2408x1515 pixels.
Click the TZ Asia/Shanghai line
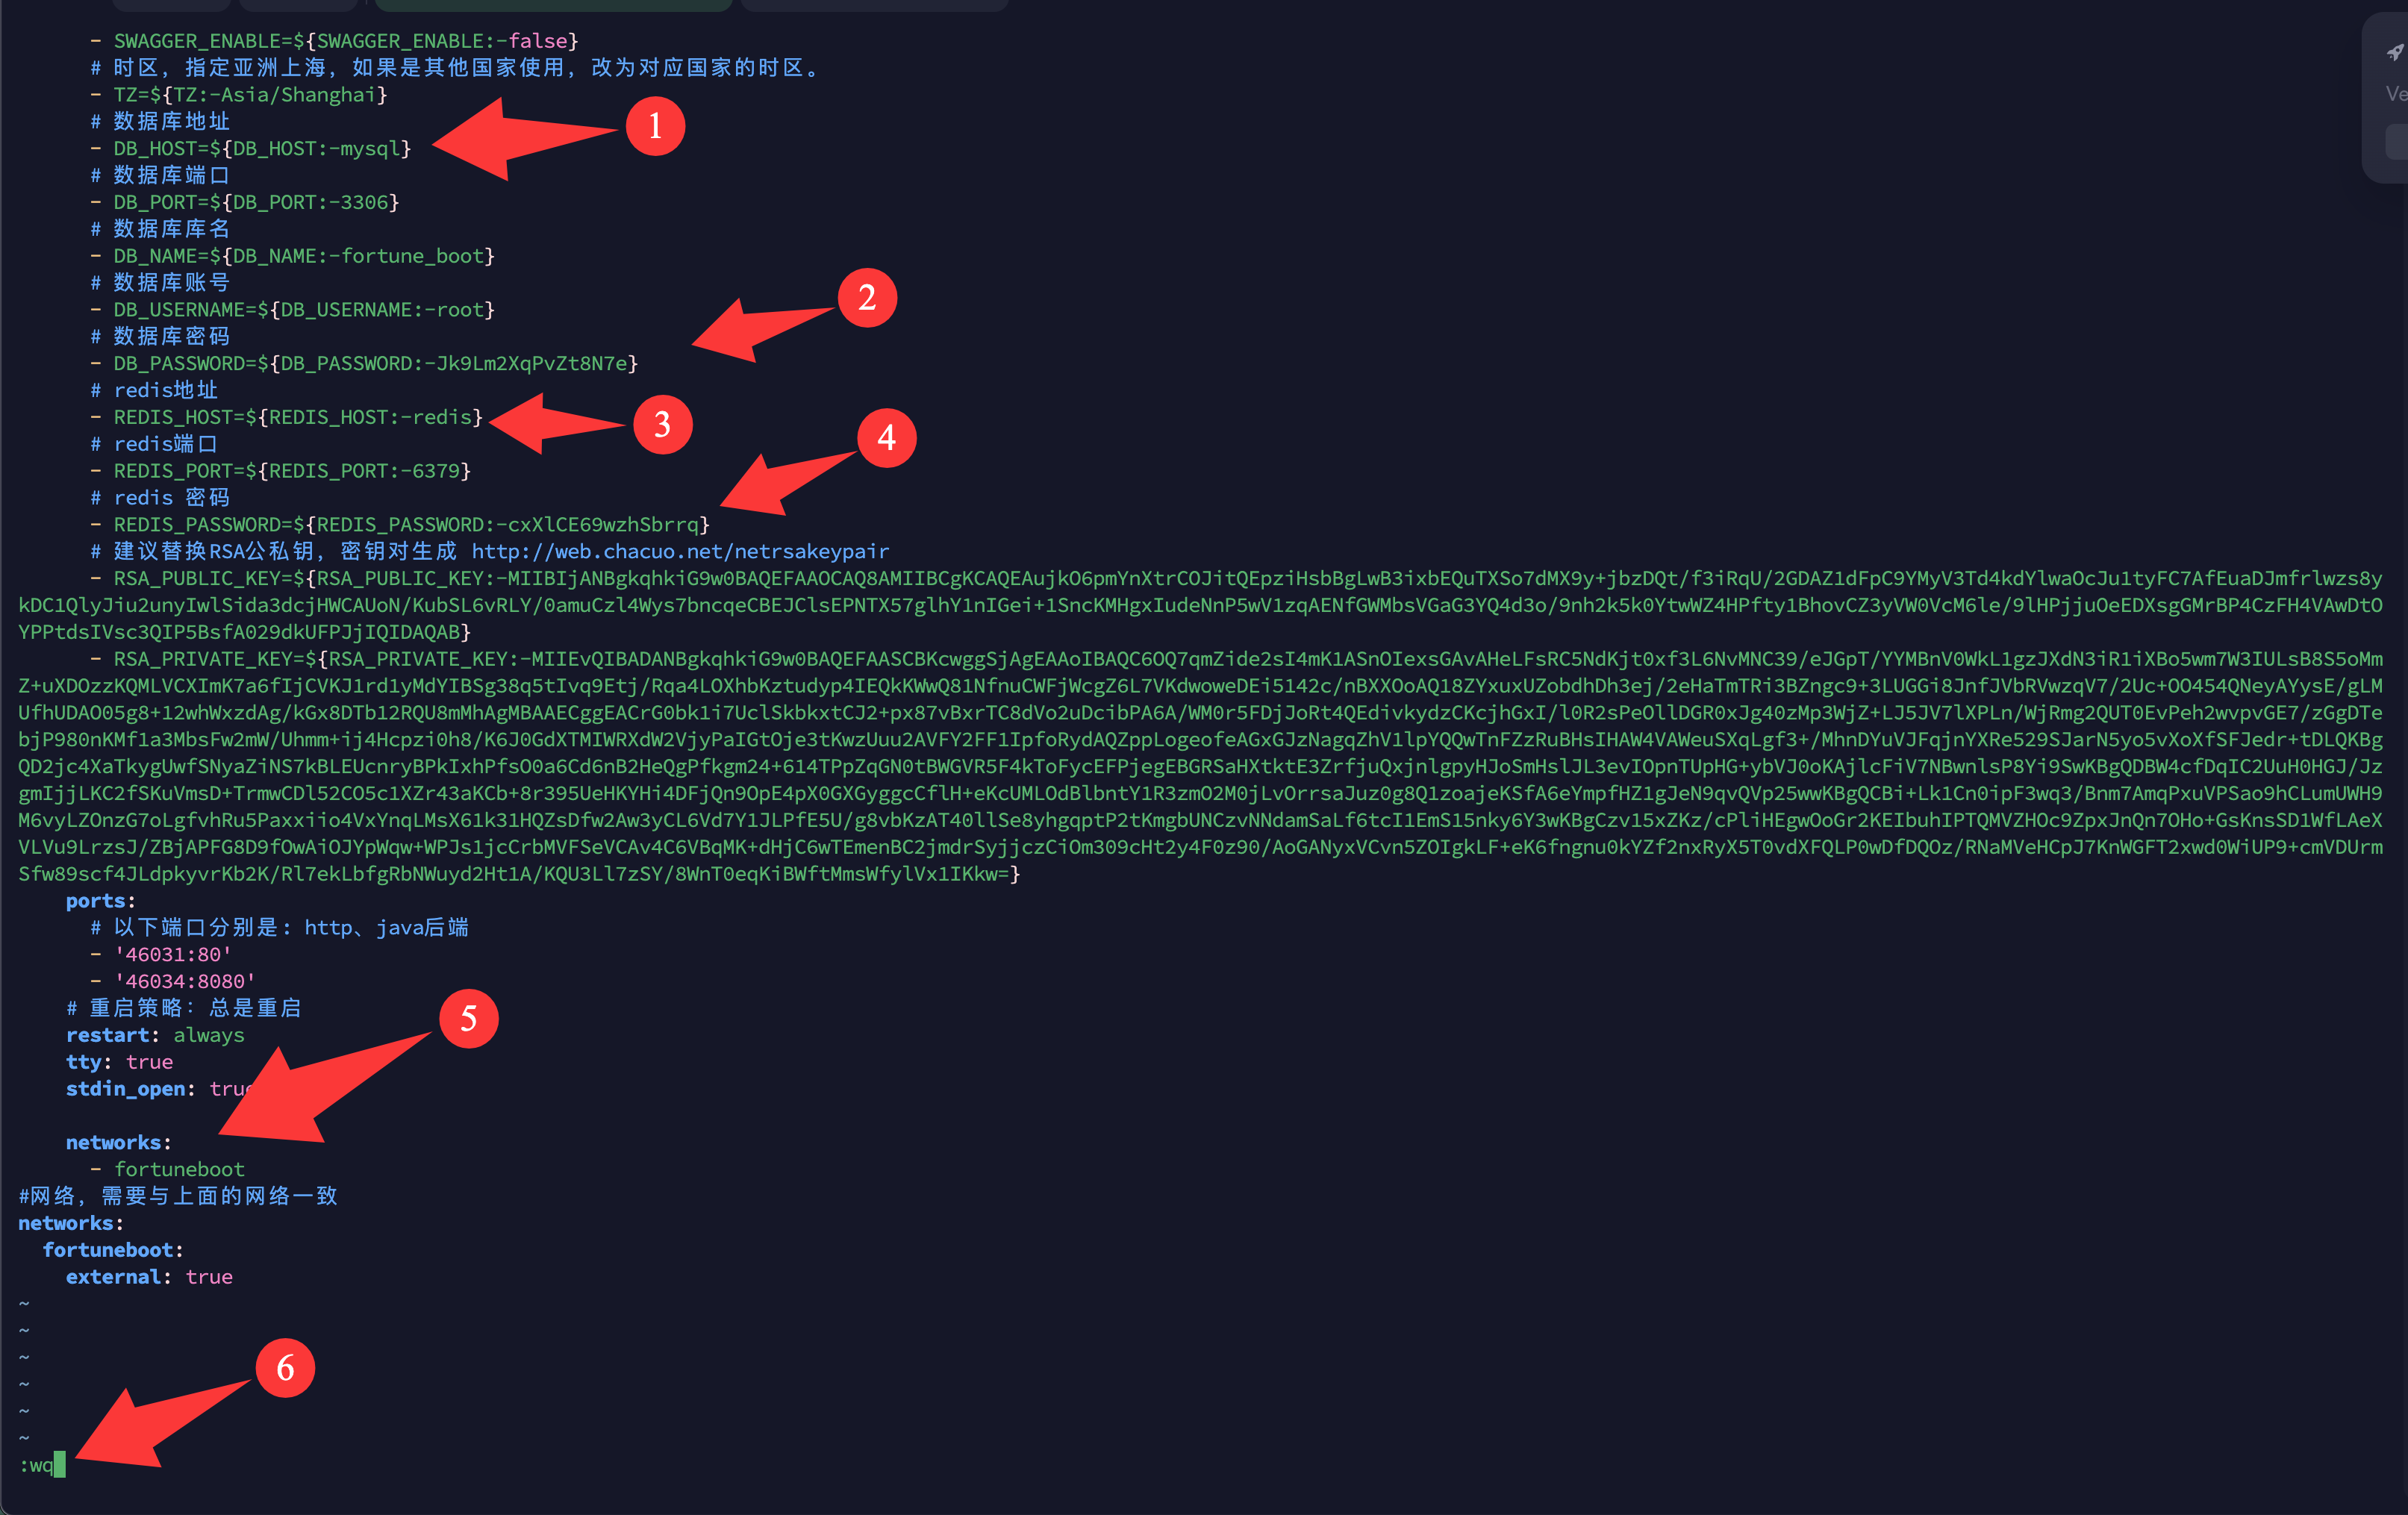(x=249, y=95)
